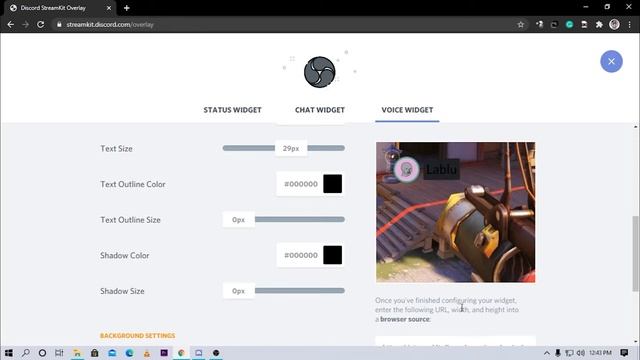
Task: Open the Grammarly extension icon
Action: click(x=569, y=24)
